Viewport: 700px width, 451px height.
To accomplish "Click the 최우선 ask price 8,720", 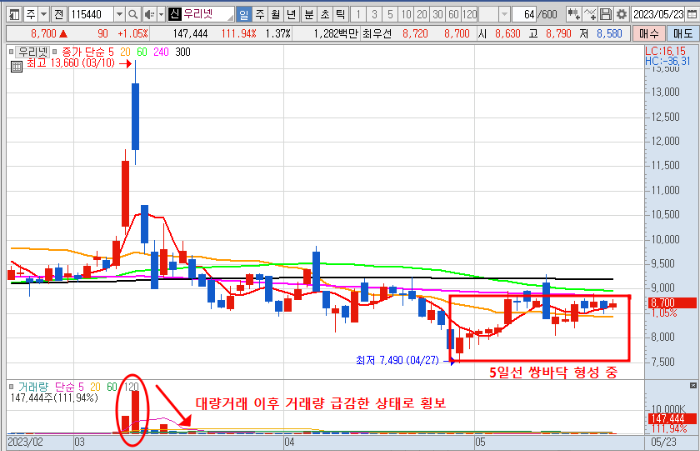I will [415, 33].
